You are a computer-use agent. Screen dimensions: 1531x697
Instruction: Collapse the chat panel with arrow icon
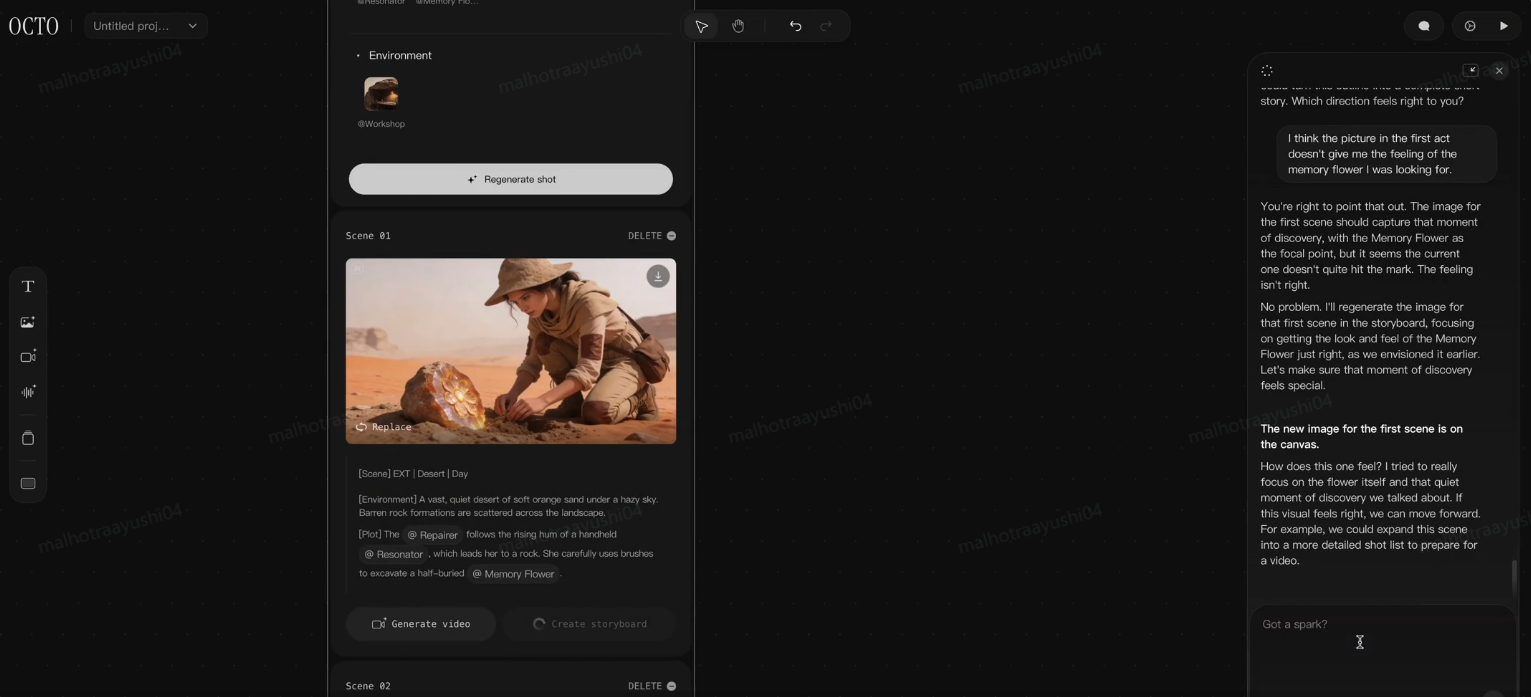tap(1470, 70)
